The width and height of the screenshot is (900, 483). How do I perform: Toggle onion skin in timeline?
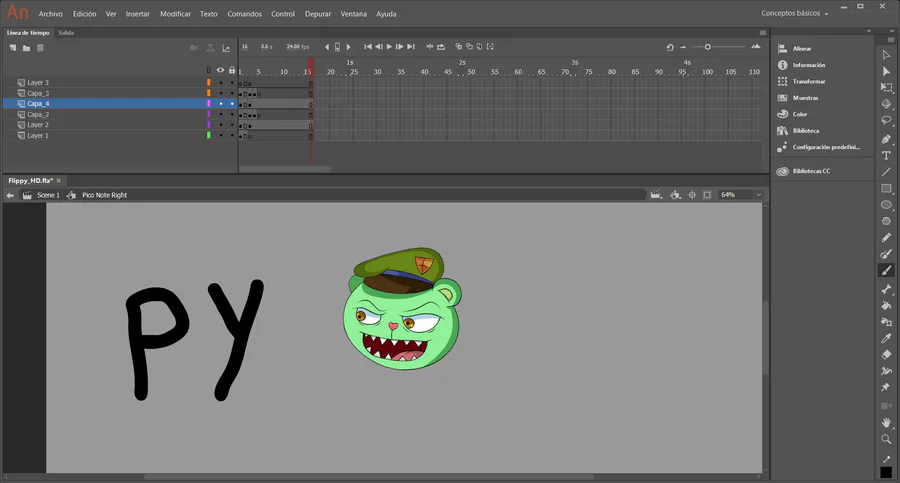pyautogui.click(x=458, y=47)
